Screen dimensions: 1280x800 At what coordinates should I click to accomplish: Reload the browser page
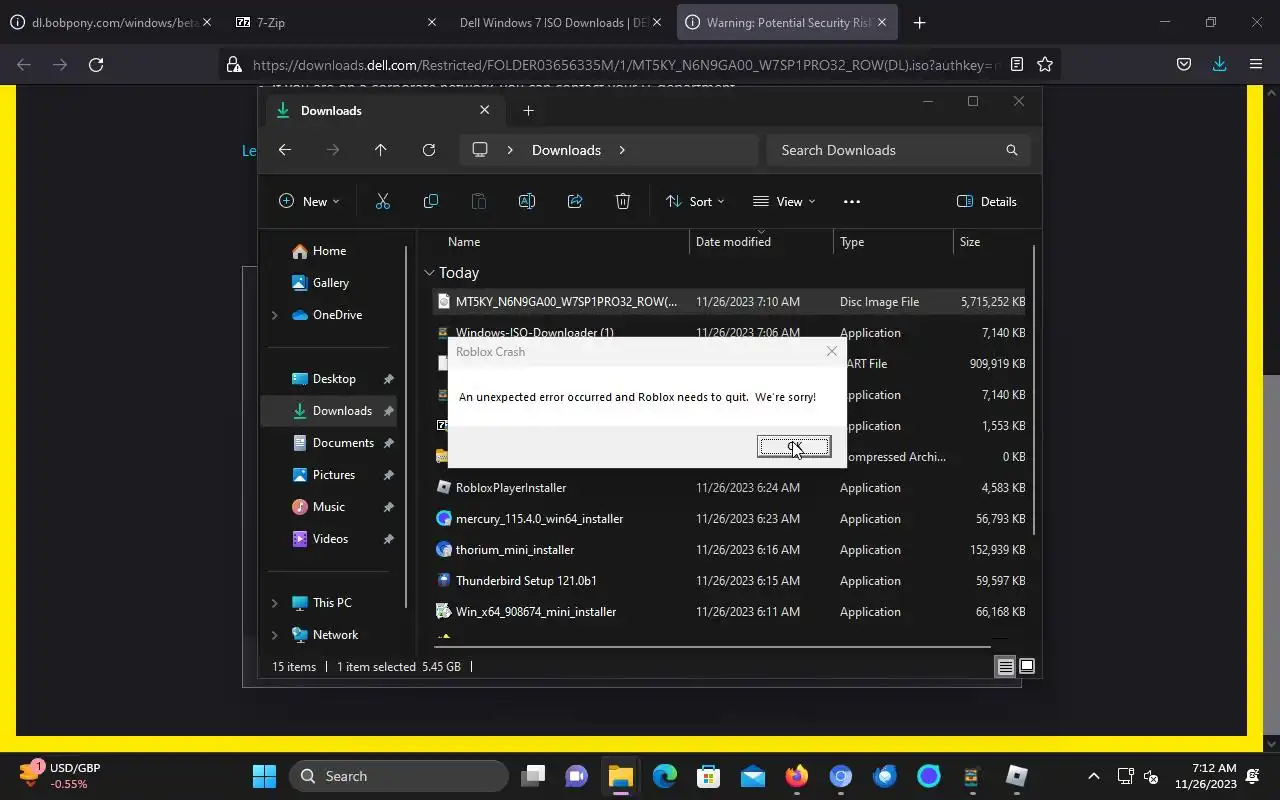[x=96, y=64]
